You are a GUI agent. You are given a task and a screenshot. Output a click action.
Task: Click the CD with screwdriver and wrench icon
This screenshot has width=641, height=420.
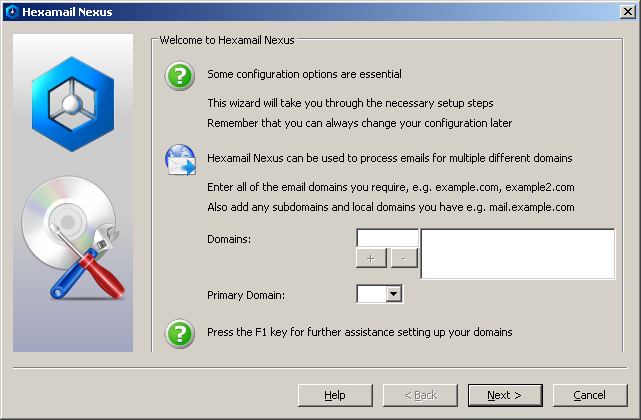coord(74,238)
